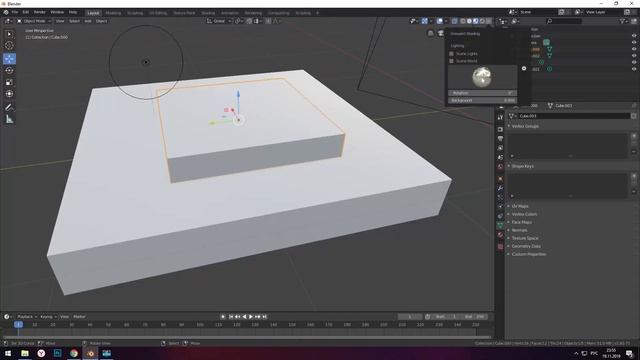Click the timeline playhead at frame 1
The height and width of the screenshot is (360, 640).
18,325
